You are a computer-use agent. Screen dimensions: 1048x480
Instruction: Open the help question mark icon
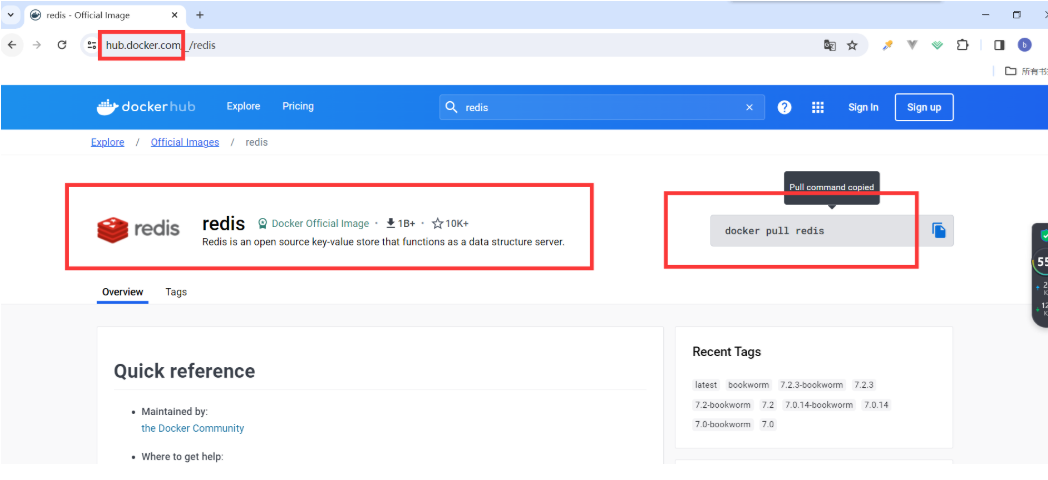click(x=785, y=107)
